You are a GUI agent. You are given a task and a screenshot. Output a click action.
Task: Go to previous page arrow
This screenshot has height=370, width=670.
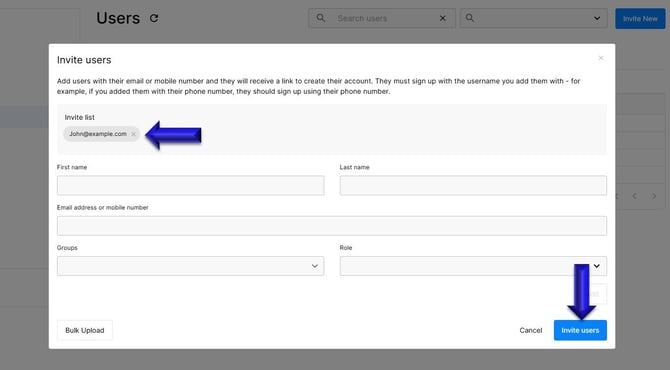[635, 196]
